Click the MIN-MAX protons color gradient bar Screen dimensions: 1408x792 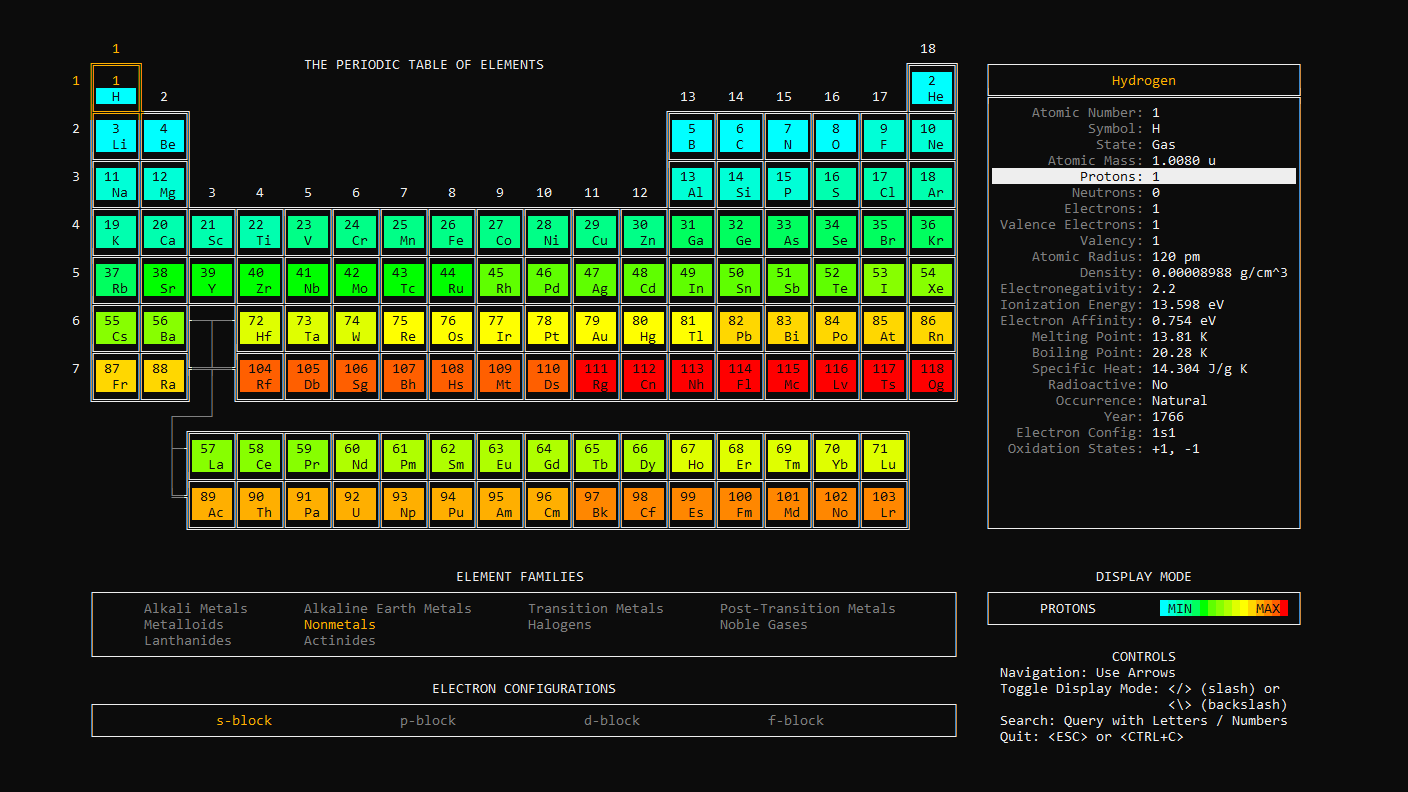1225,607
